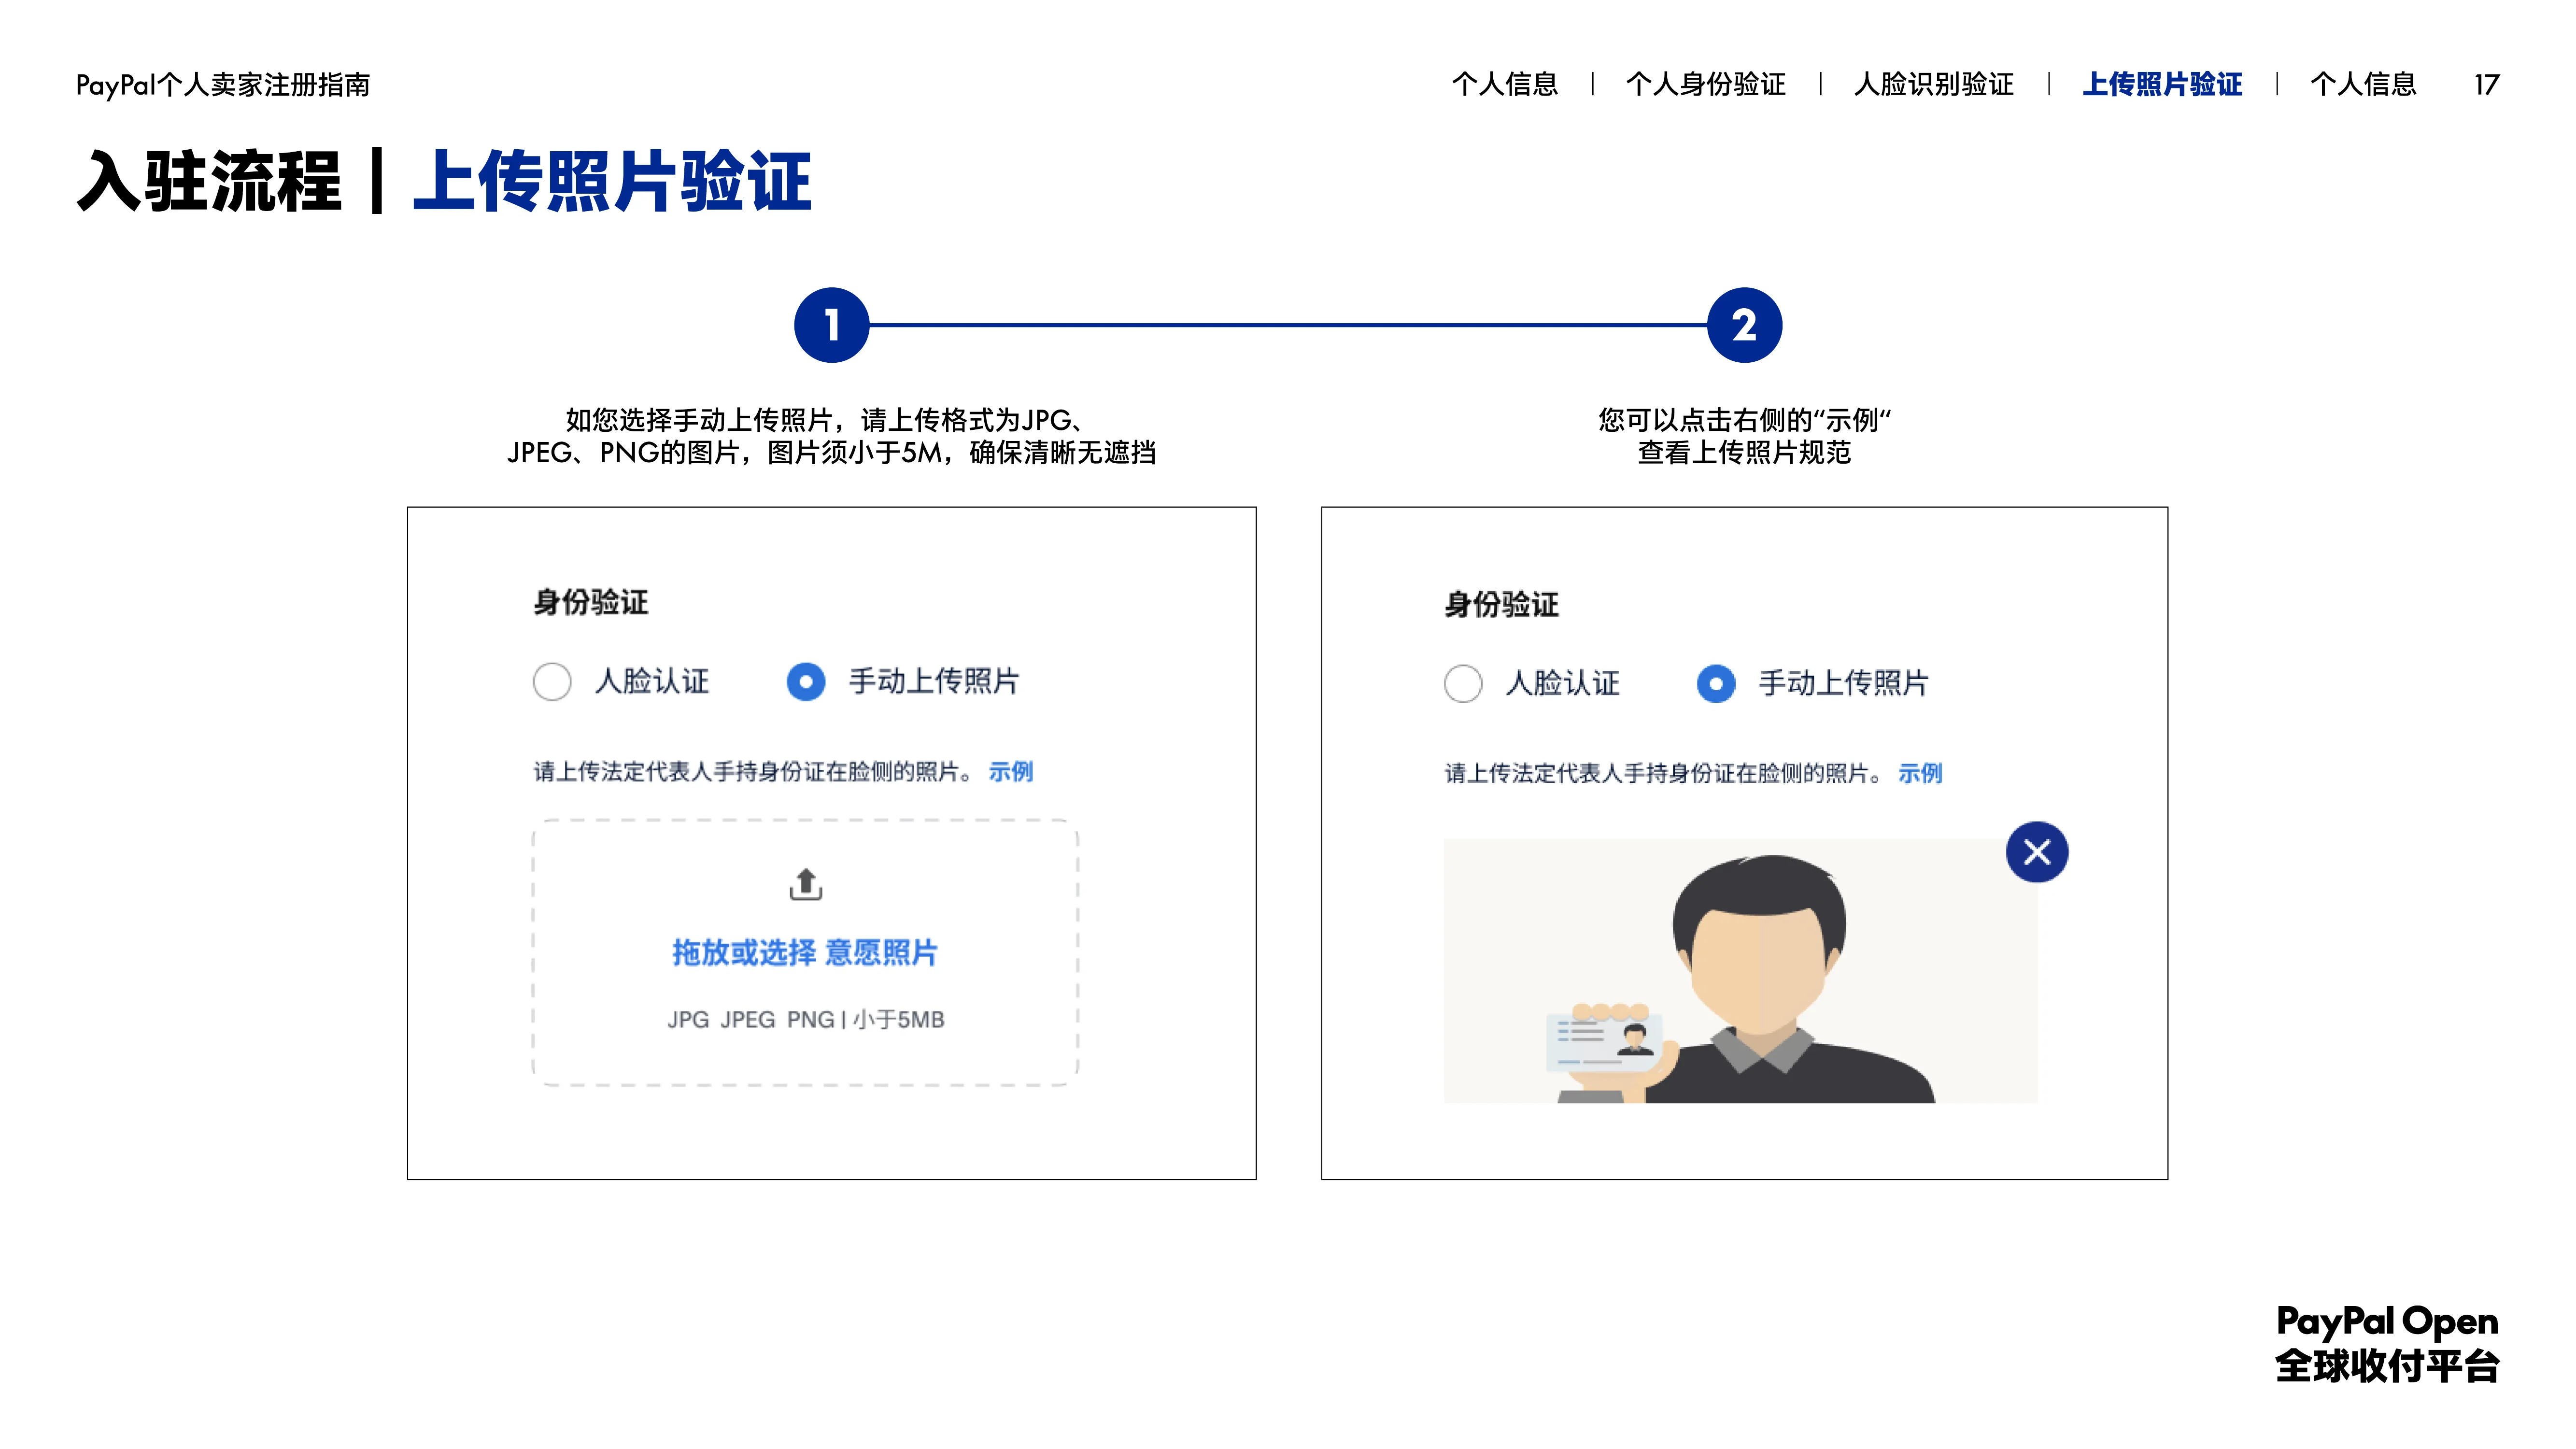Viewport: 2576px width, 1449px height.
Task: Click the 身份验证 heading in the left panel
Action: pyautogui.click(x=590, y=602)
